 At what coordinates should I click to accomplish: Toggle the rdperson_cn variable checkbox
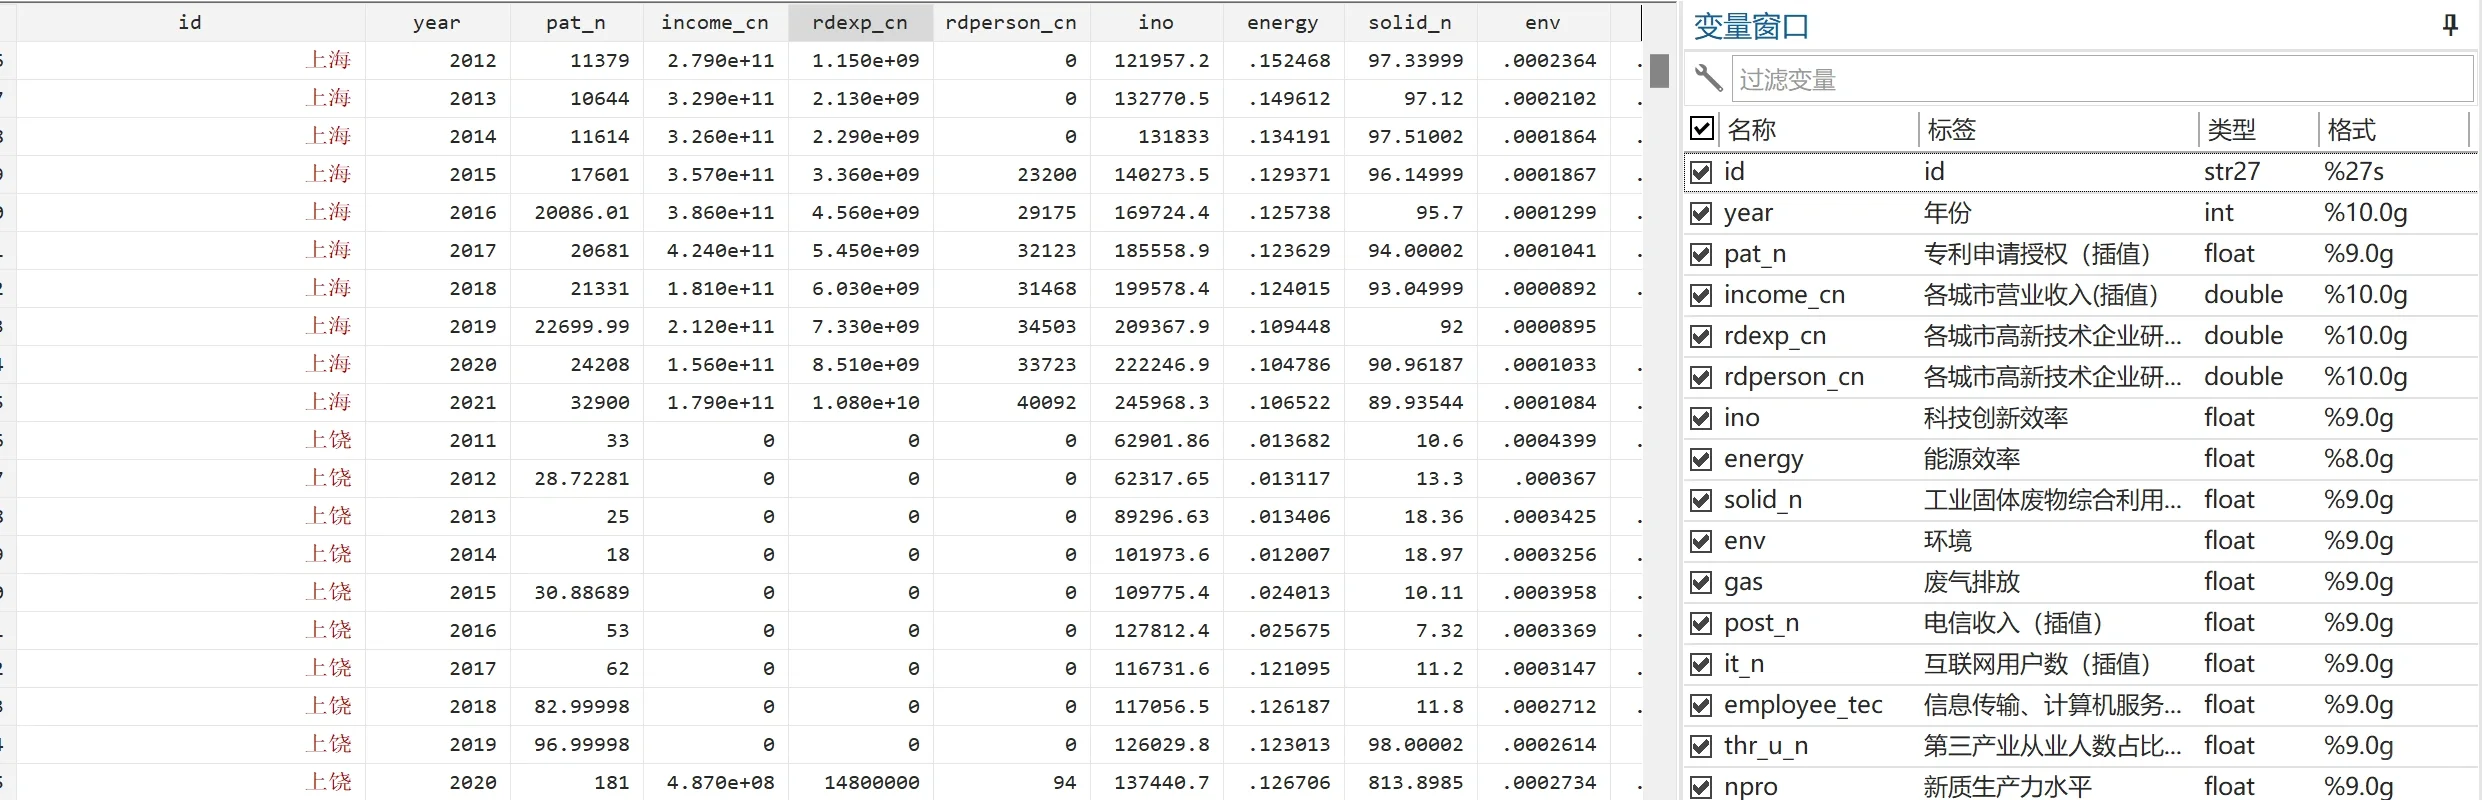1701,377
